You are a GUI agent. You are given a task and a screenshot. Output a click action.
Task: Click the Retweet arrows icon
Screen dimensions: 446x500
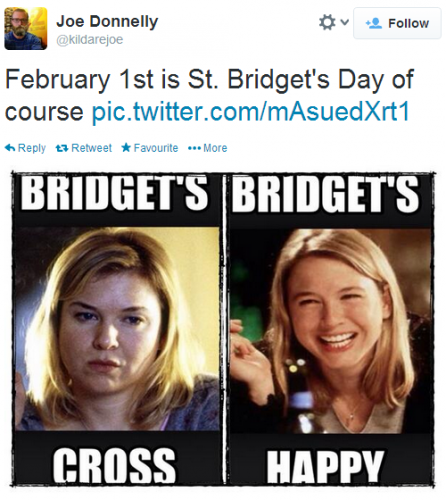tap(62, 148)
